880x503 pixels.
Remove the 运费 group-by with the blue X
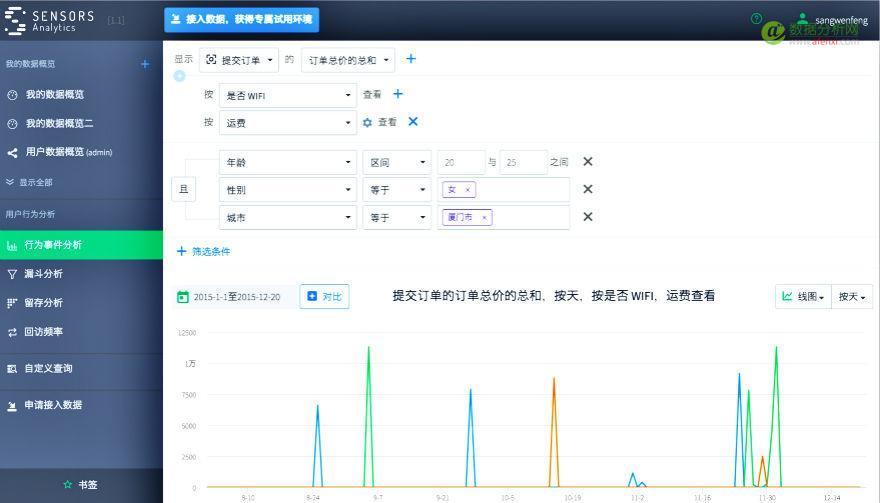[x=413, y=121]
